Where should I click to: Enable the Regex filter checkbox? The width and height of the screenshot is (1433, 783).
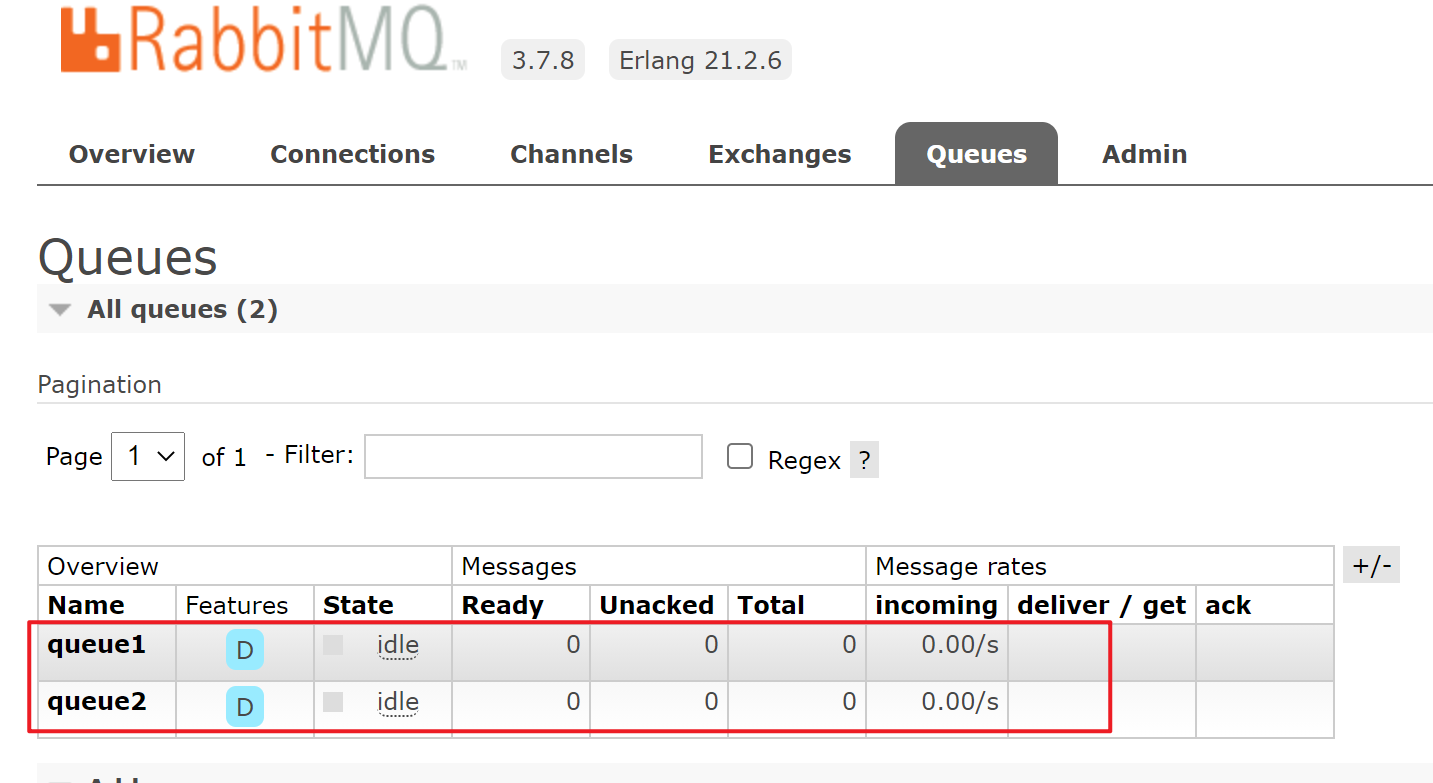point(740,457)
